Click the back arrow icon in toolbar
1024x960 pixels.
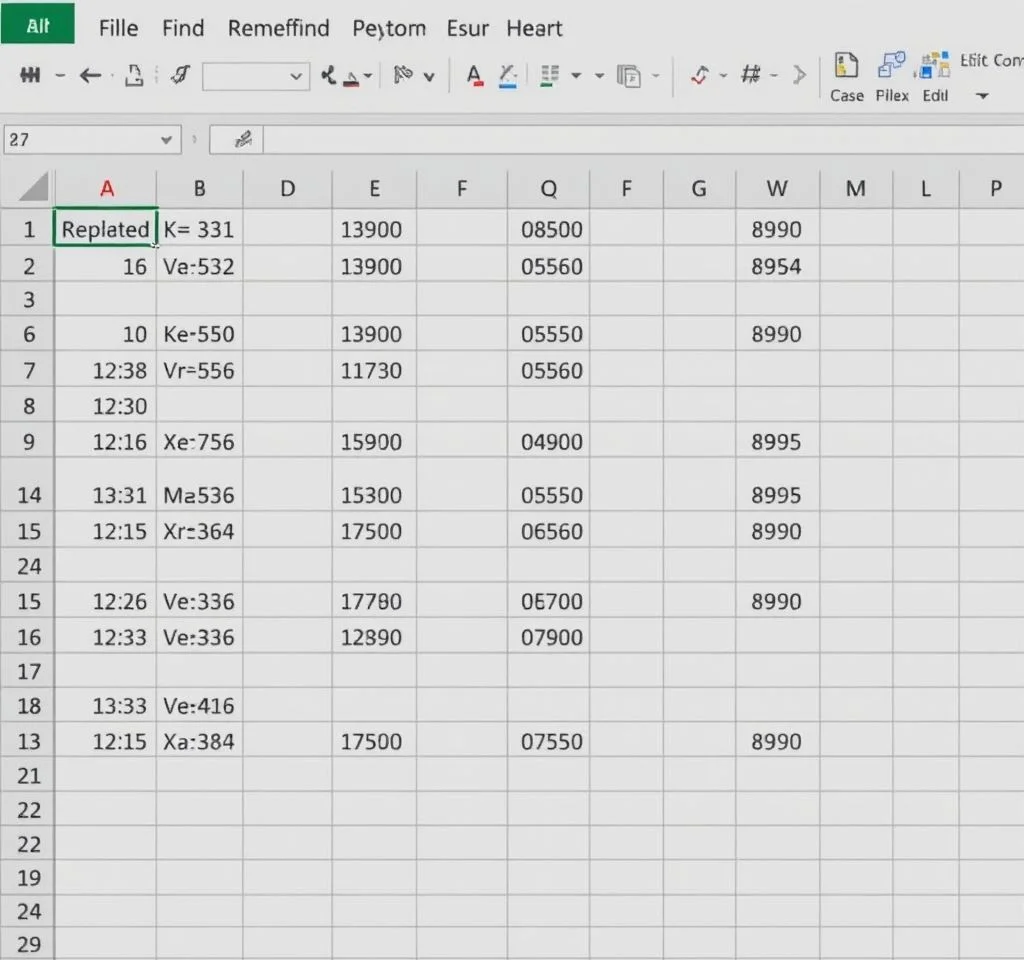tap(90, 75)
